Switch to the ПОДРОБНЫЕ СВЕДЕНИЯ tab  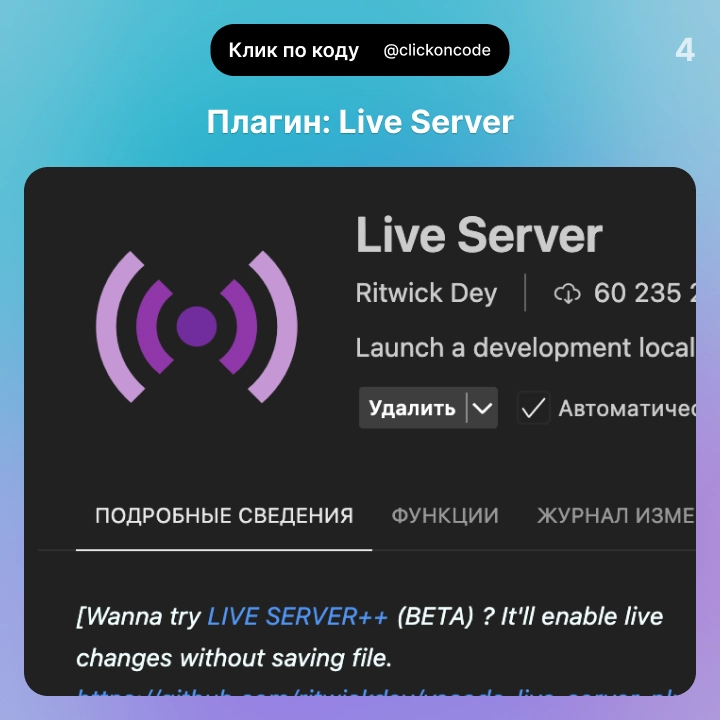[x=224, y=516]
